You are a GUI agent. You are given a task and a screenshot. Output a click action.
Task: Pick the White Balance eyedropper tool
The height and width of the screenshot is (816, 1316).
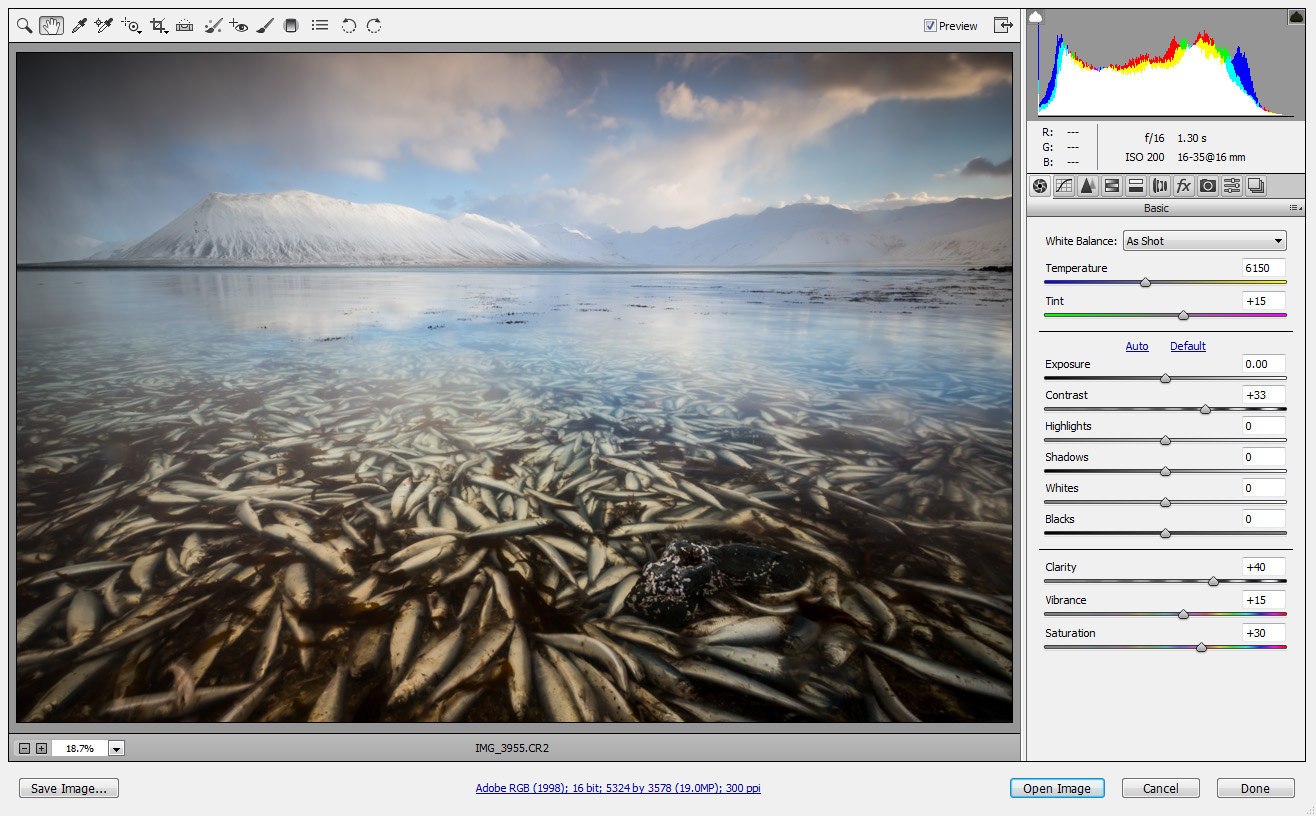(x=79, y=26)
